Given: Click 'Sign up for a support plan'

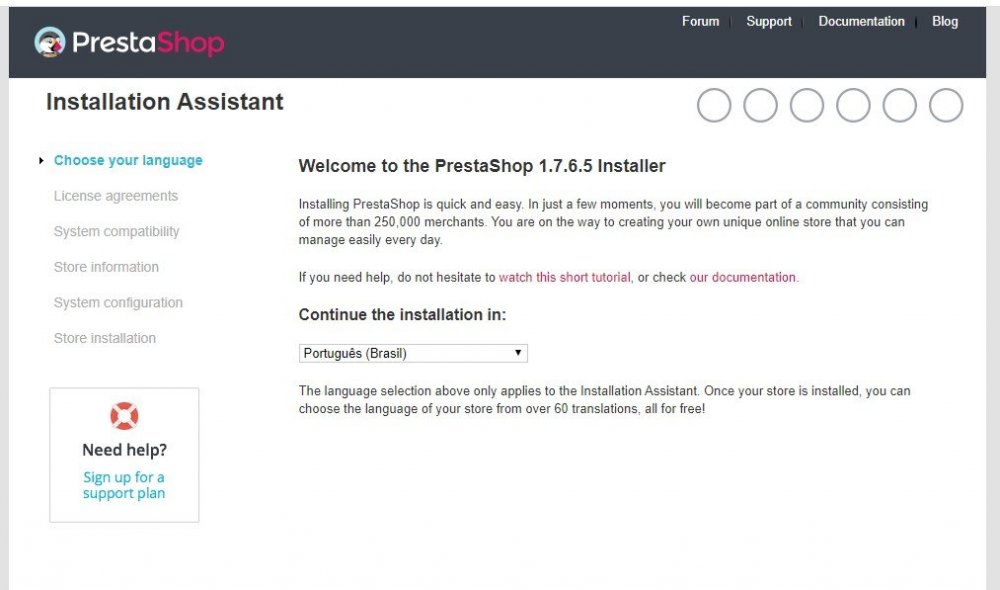Looking at the screenshot, I should pos(124,485).
